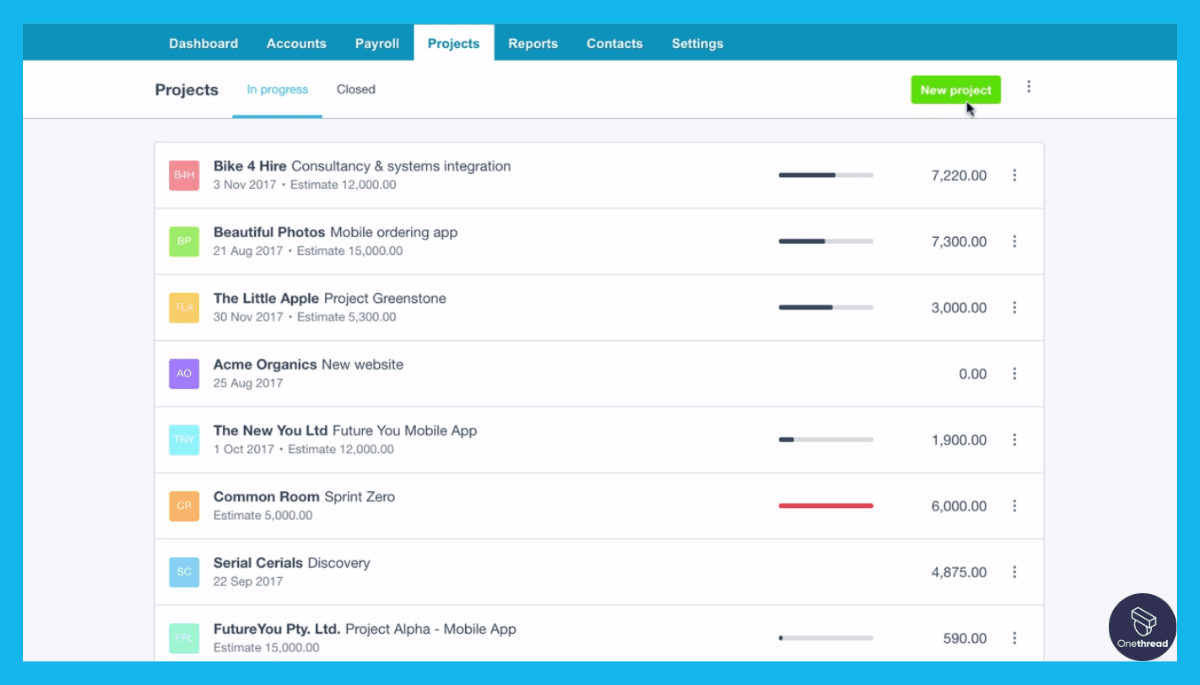This screenshot has width=1200, height=685.
Task: Click the New project button
Action: click(955, 89)
